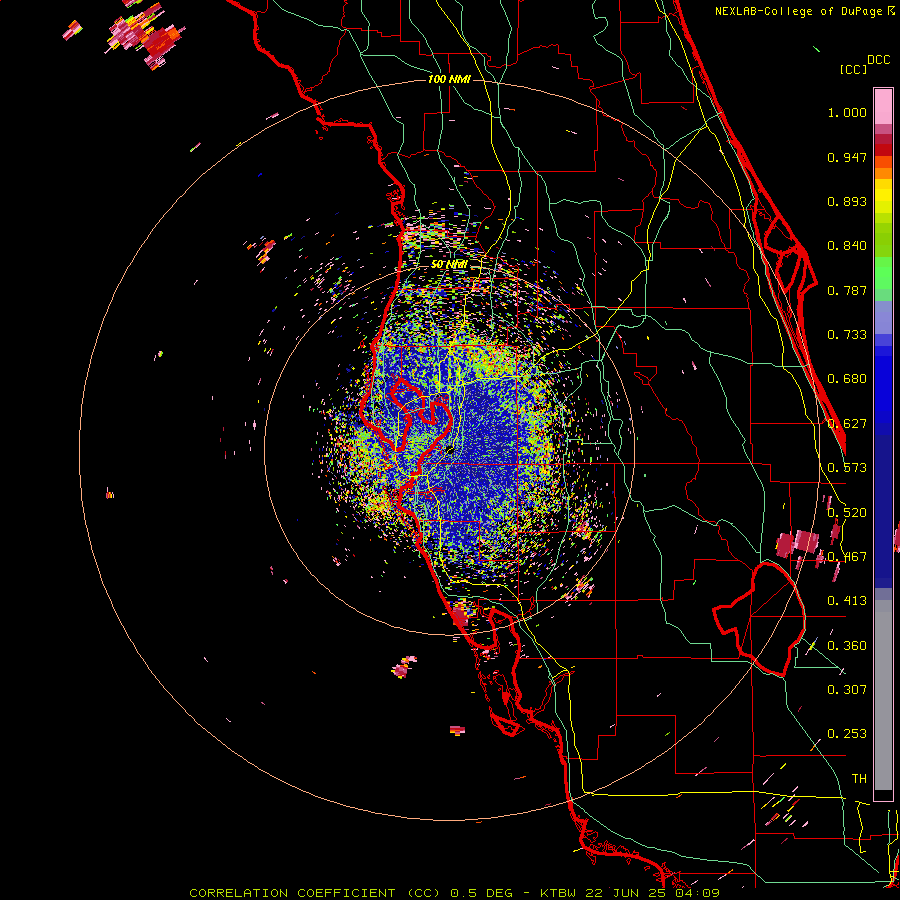Screen dimensions: 900x900
Task: Click the NEXLAB-College of DuPage label
Action: [798, 11]
